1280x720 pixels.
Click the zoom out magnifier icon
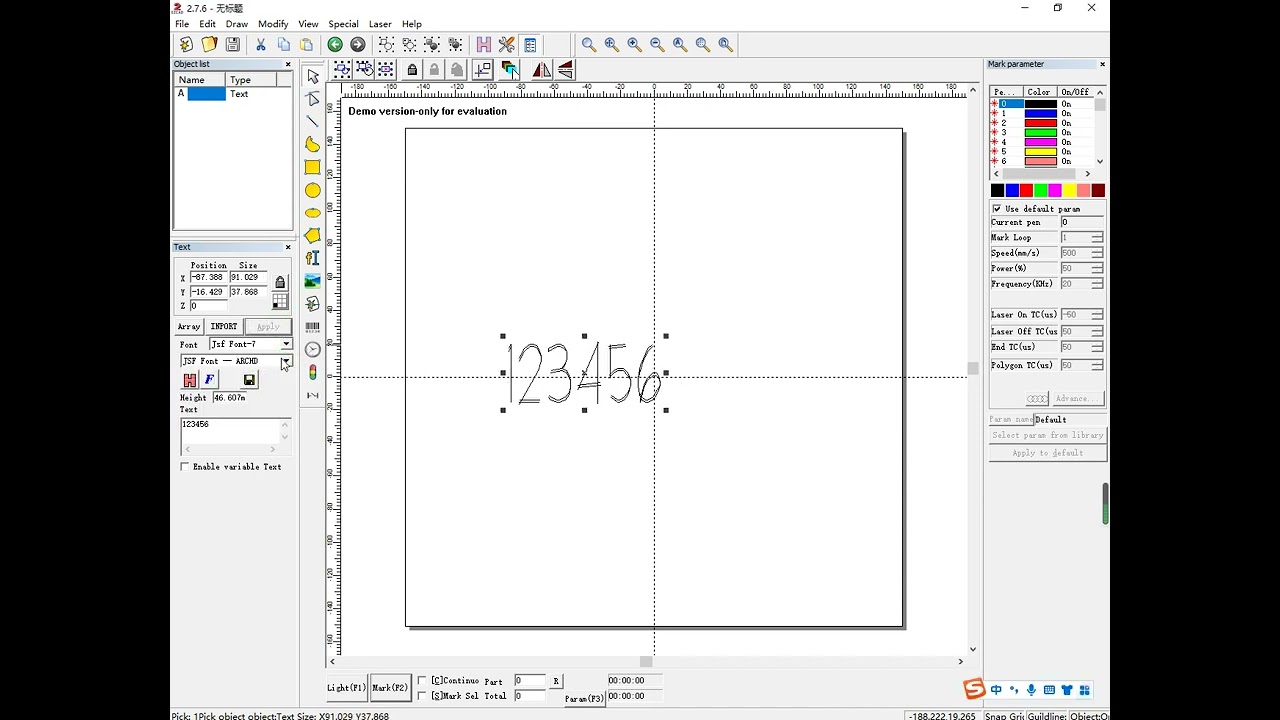point(657,44)
